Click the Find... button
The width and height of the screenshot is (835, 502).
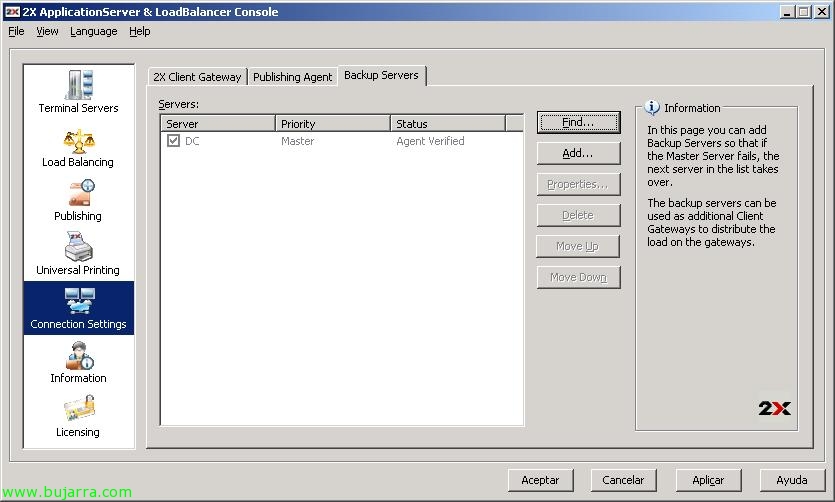(x=578, y=122)
